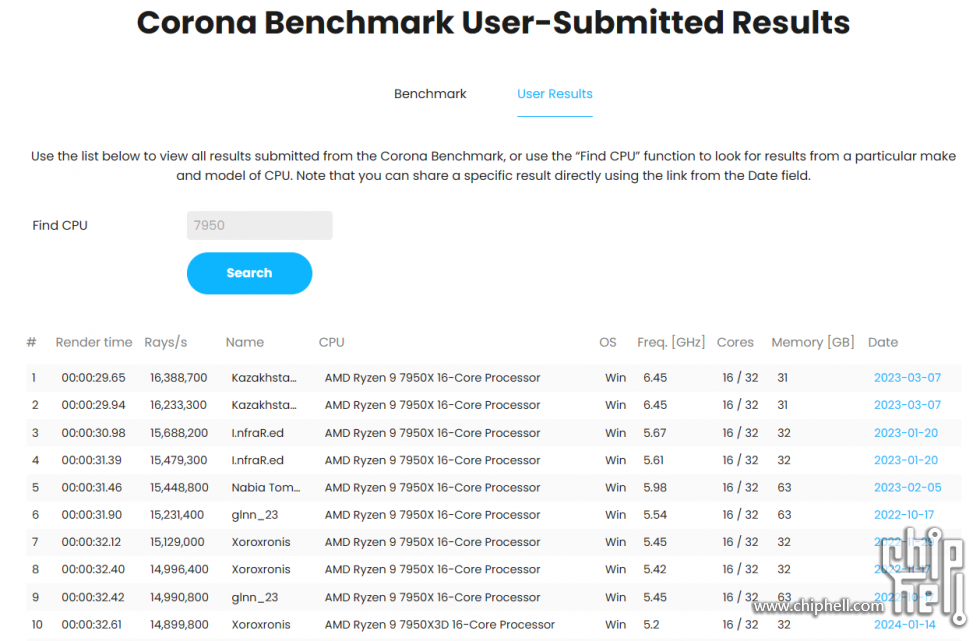980x641 pixels.
Task: Click the Cores column header
Action: click(735, 342)
